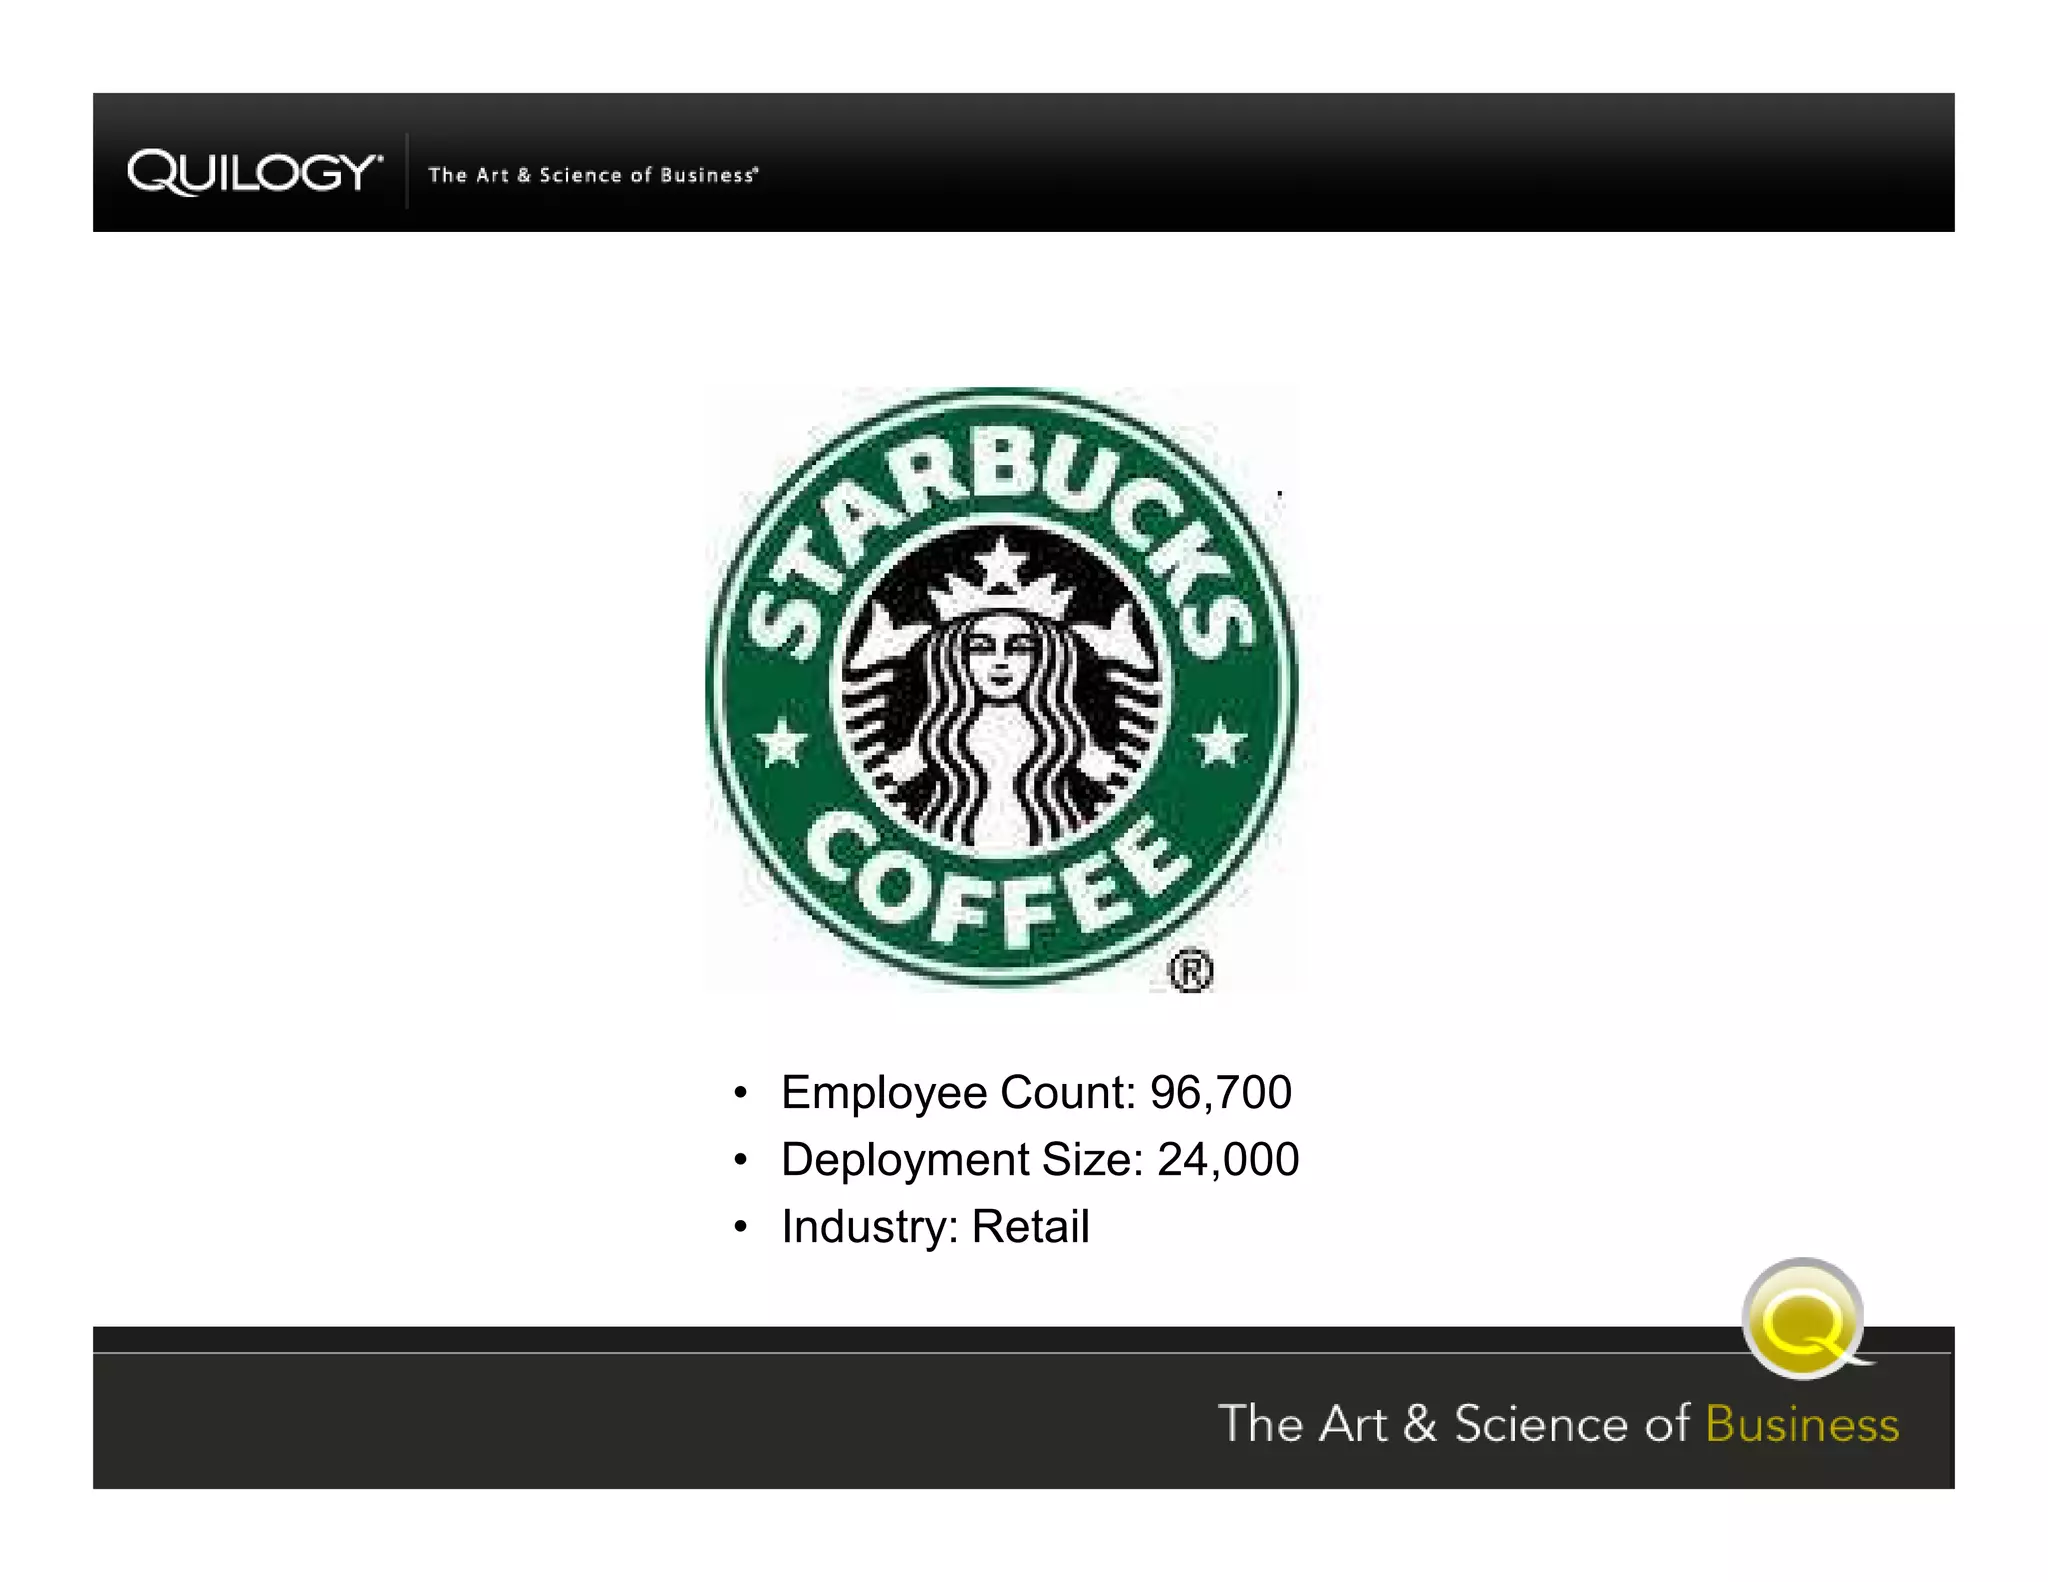
Task: Click the word Retail
Action: point(1030,1227)
